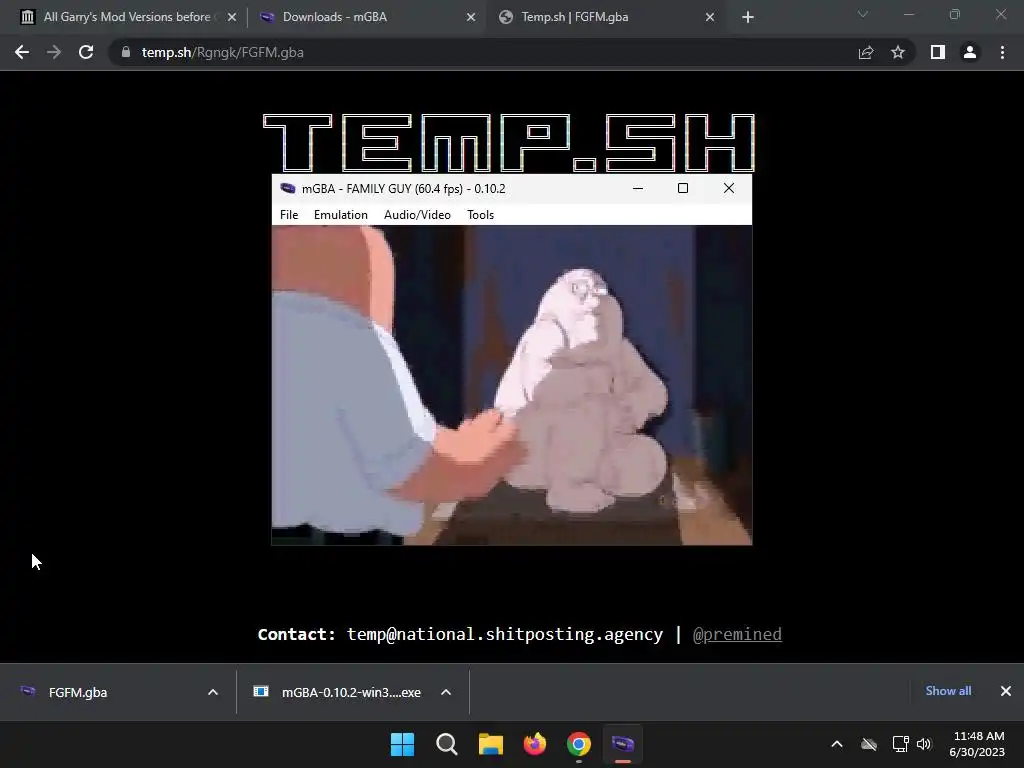This screenshot has height=768, width=1024.
Task: Open the @premined contact link
Action: point(737,634)
